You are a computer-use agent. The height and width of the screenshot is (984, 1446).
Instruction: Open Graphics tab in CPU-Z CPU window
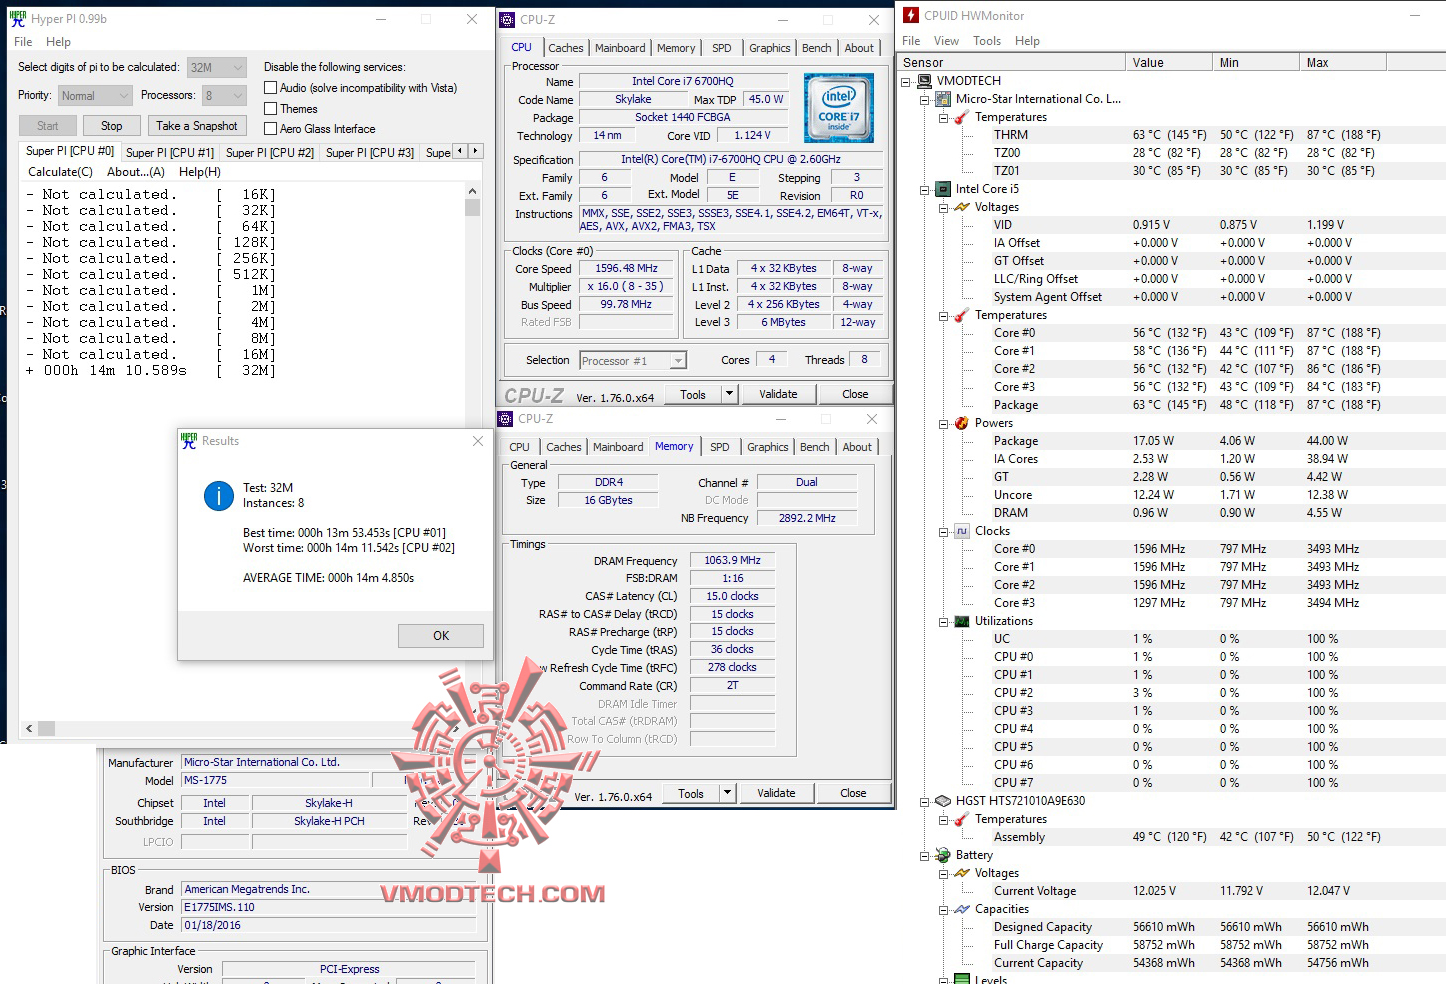pos(770,48)
